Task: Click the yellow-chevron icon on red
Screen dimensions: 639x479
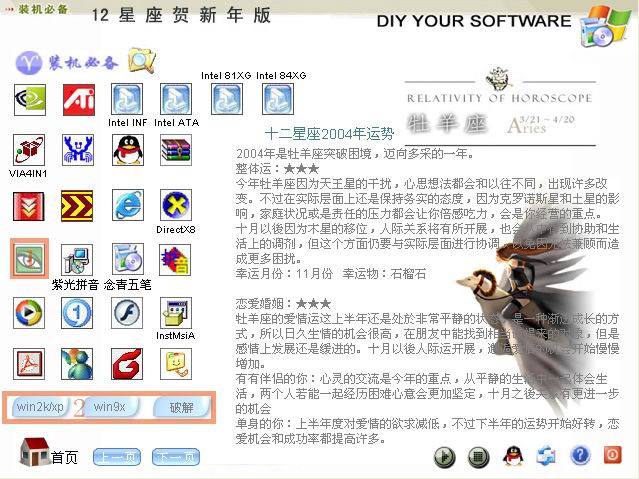Action: (77, 206)
